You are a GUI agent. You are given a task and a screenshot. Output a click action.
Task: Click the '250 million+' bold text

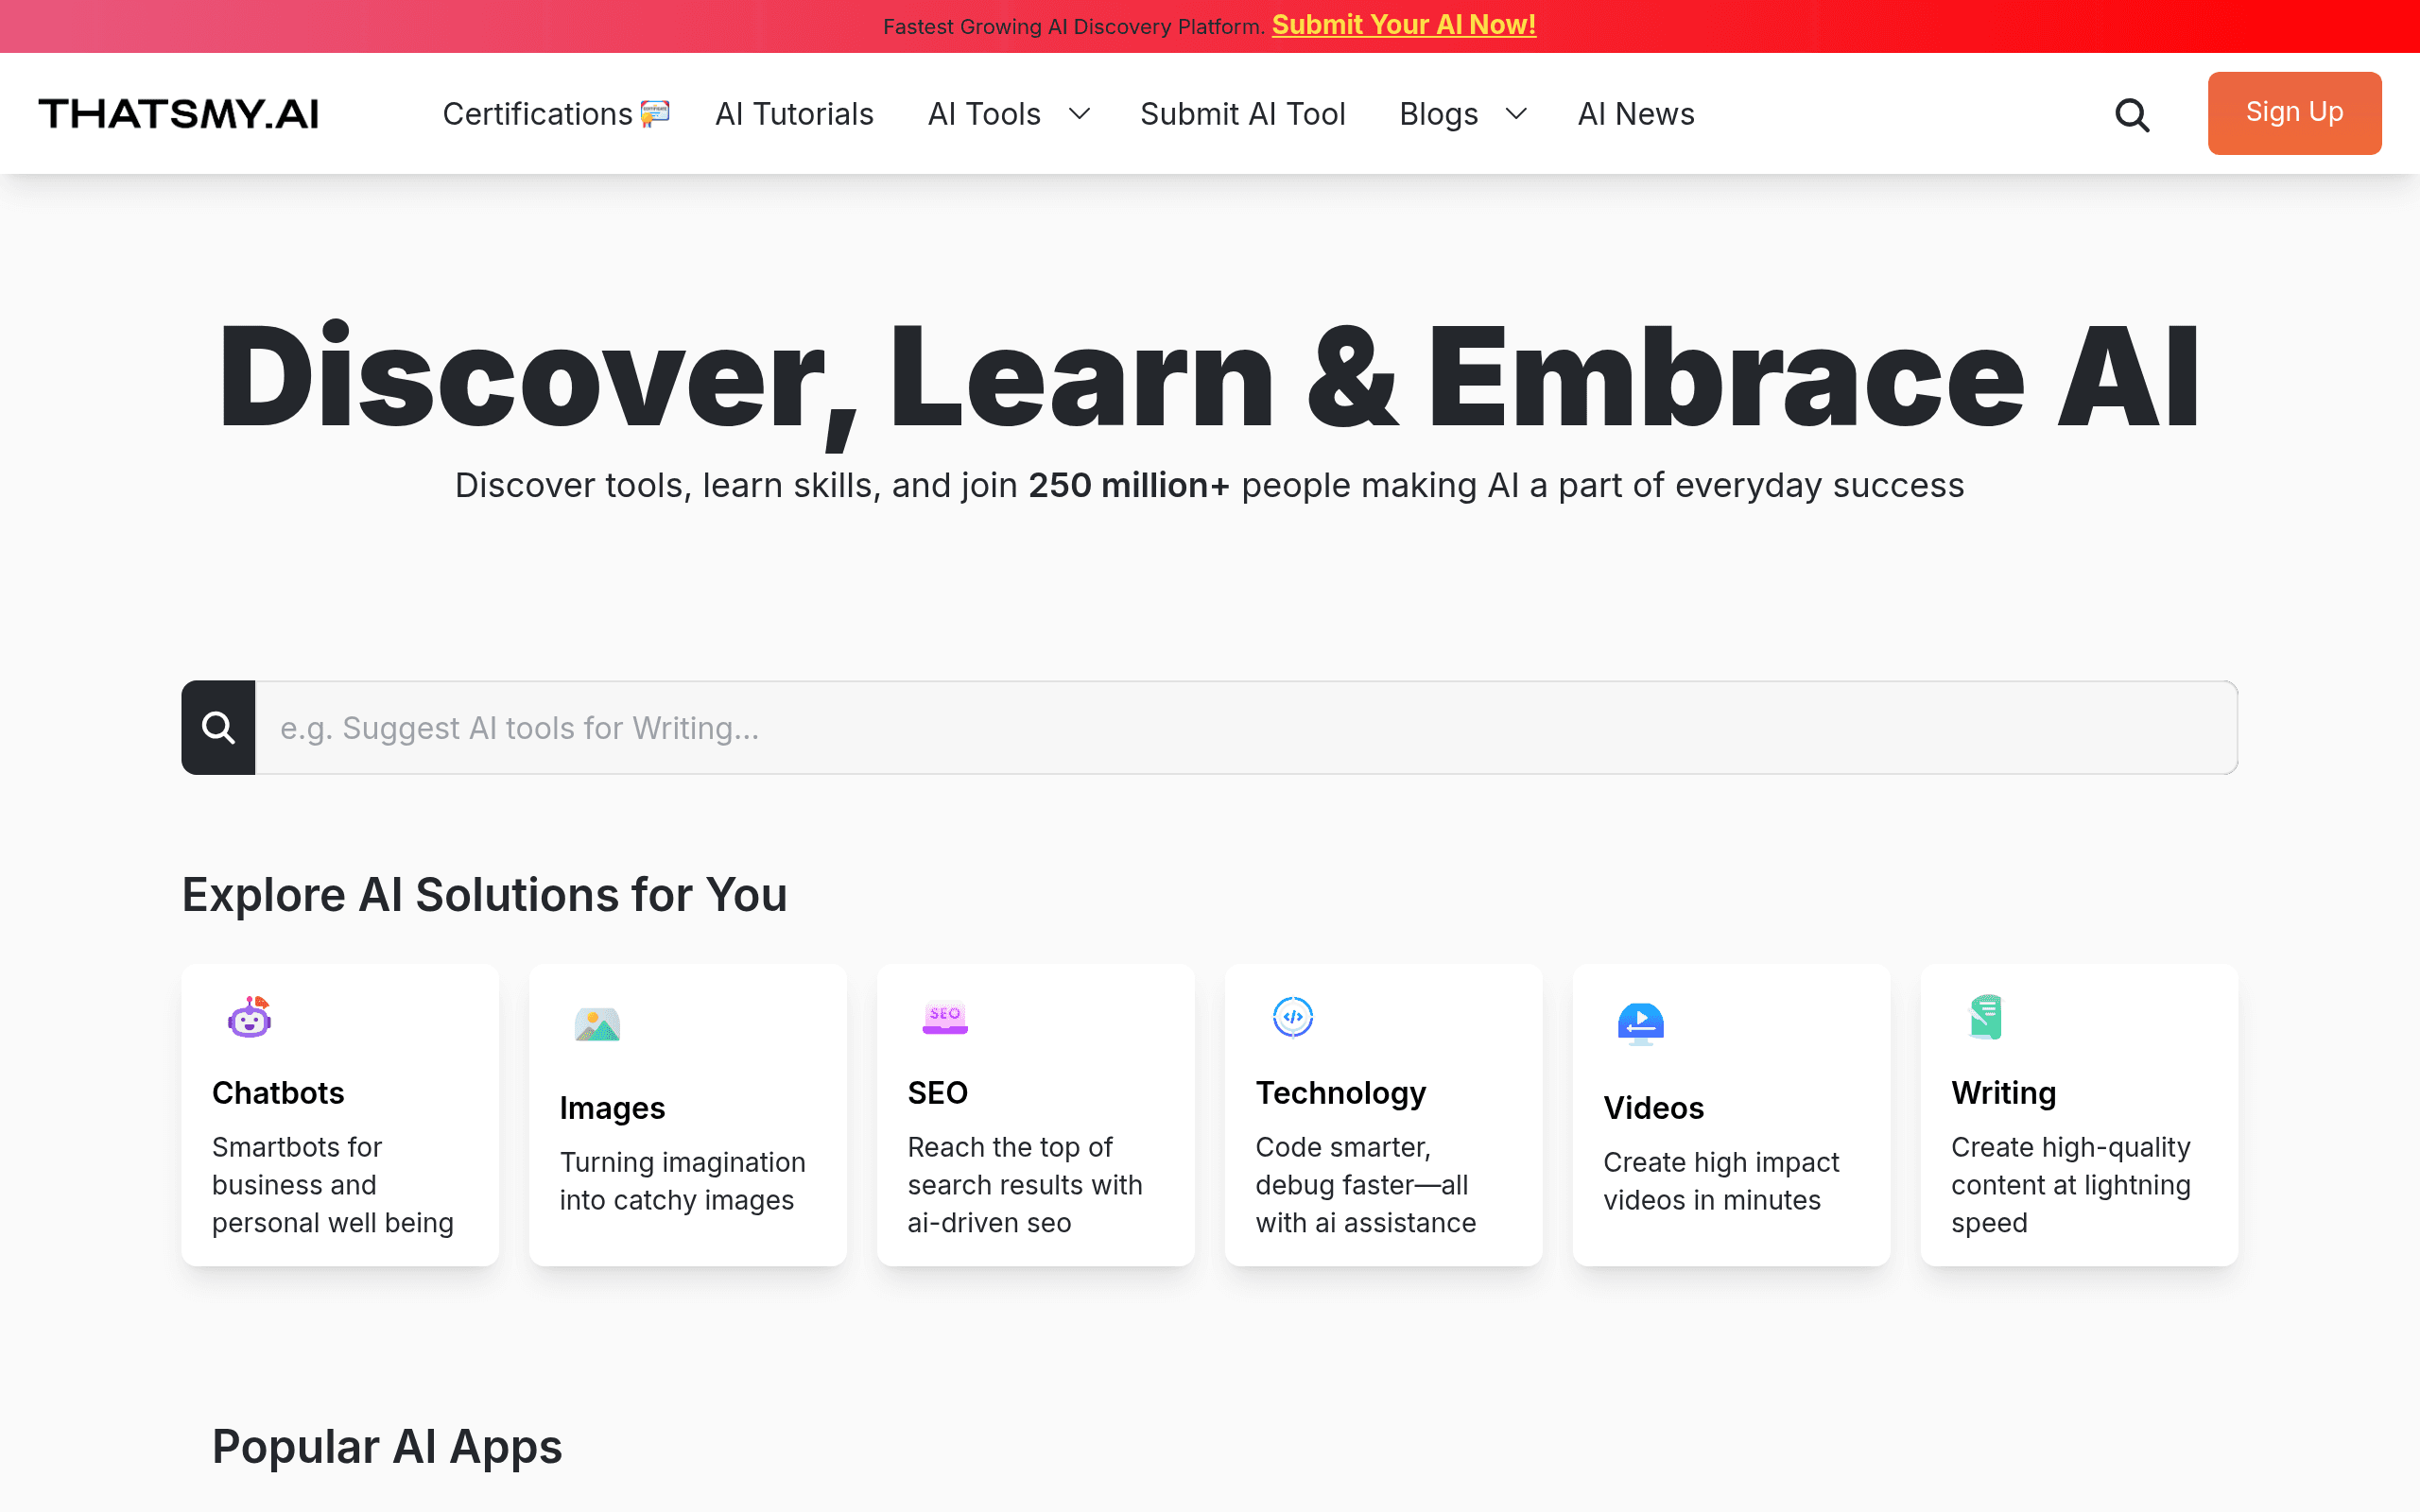coord(1129,485)
